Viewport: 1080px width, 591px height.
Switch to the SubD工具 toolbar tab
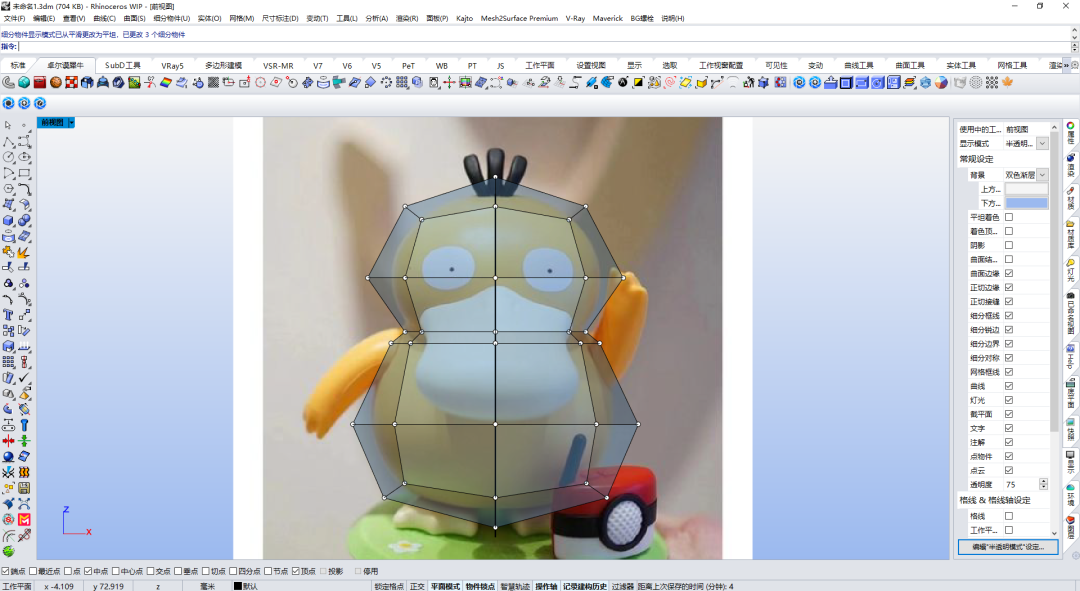pos(123,65)
